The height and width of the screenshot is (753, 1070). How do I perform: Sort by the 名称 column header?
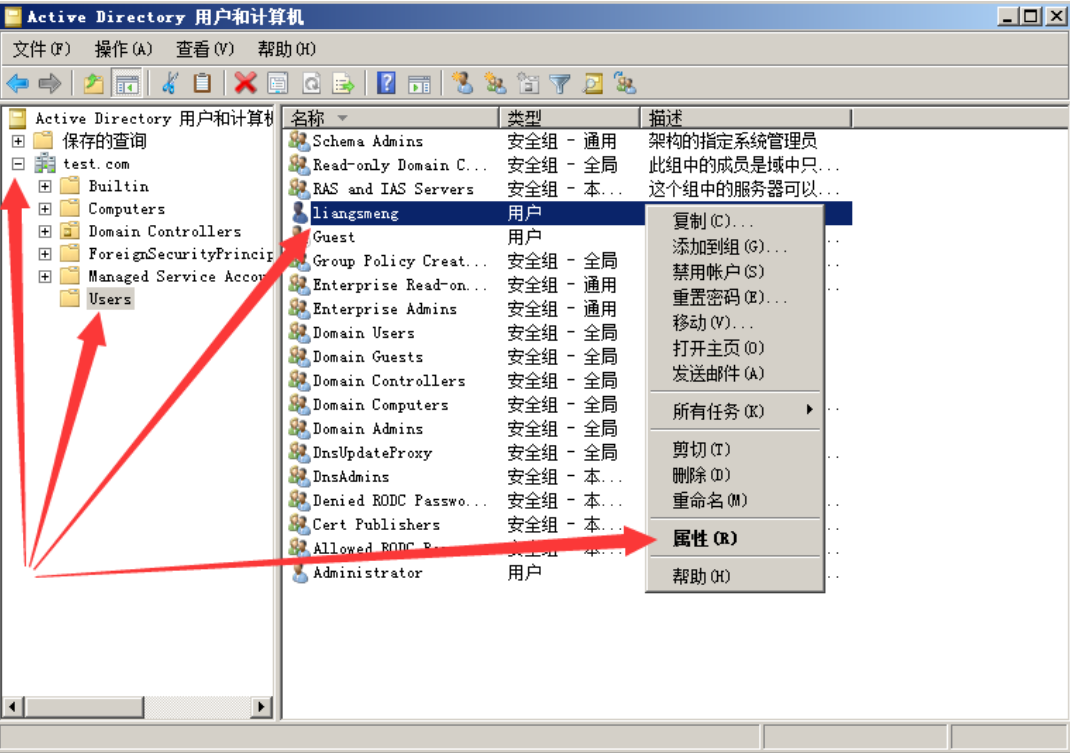(392, 118)
